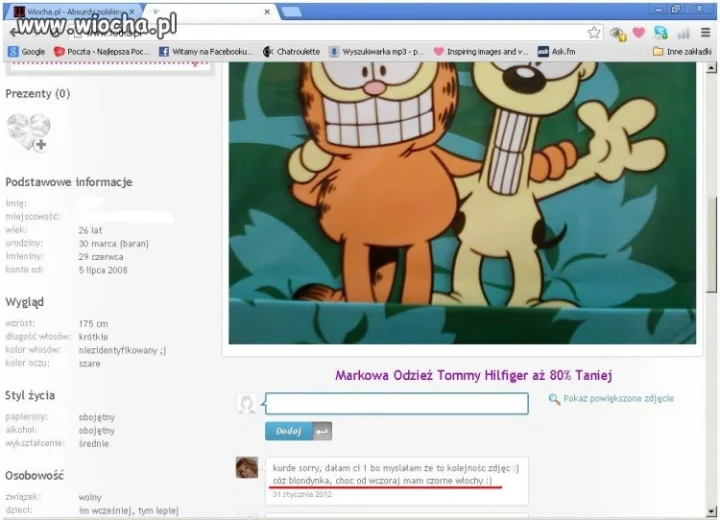
Task: Click the commenter's profile avatar thumbnail
Action: pos(247,468)
